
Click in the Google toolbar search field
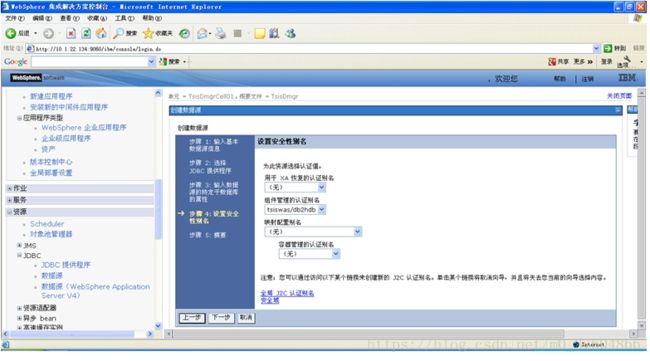pyautogui.click(x=90, y=62)
